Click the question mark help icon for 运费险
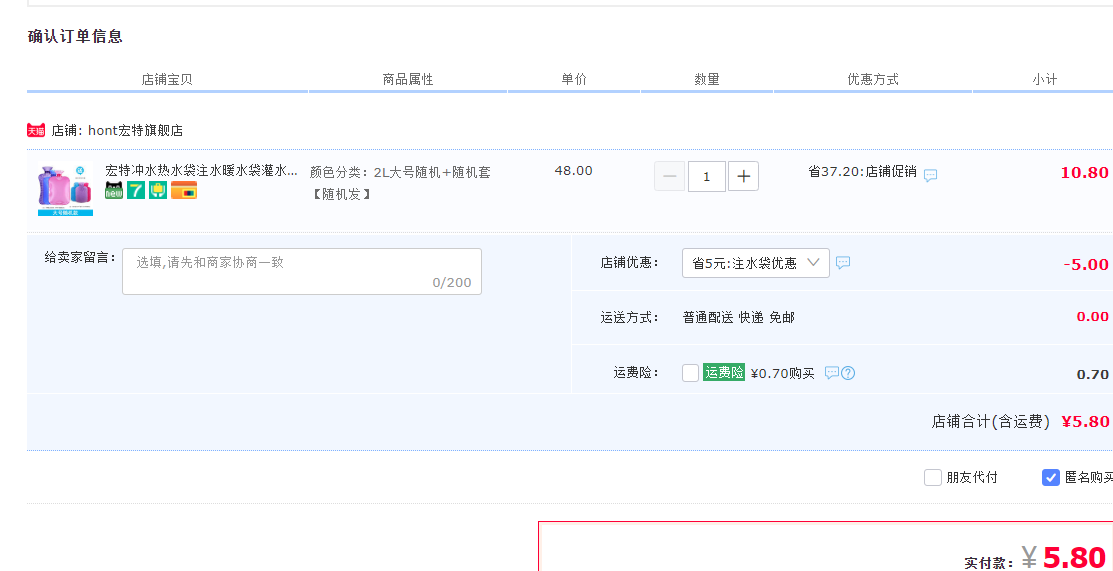Screen dimensions: 1113x571 (x=848, y=373)
